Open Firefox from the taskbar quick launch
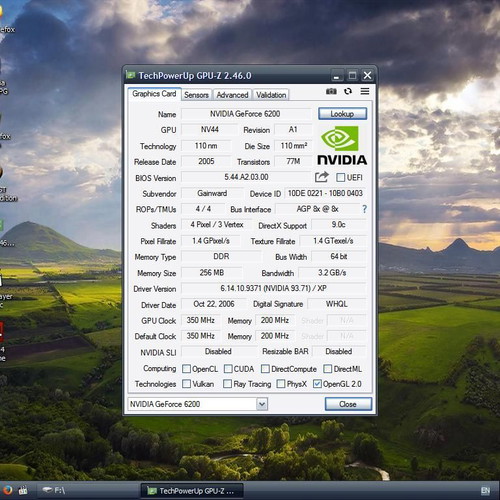This screenshot has width=500, height=500. [x=7, y=490]
